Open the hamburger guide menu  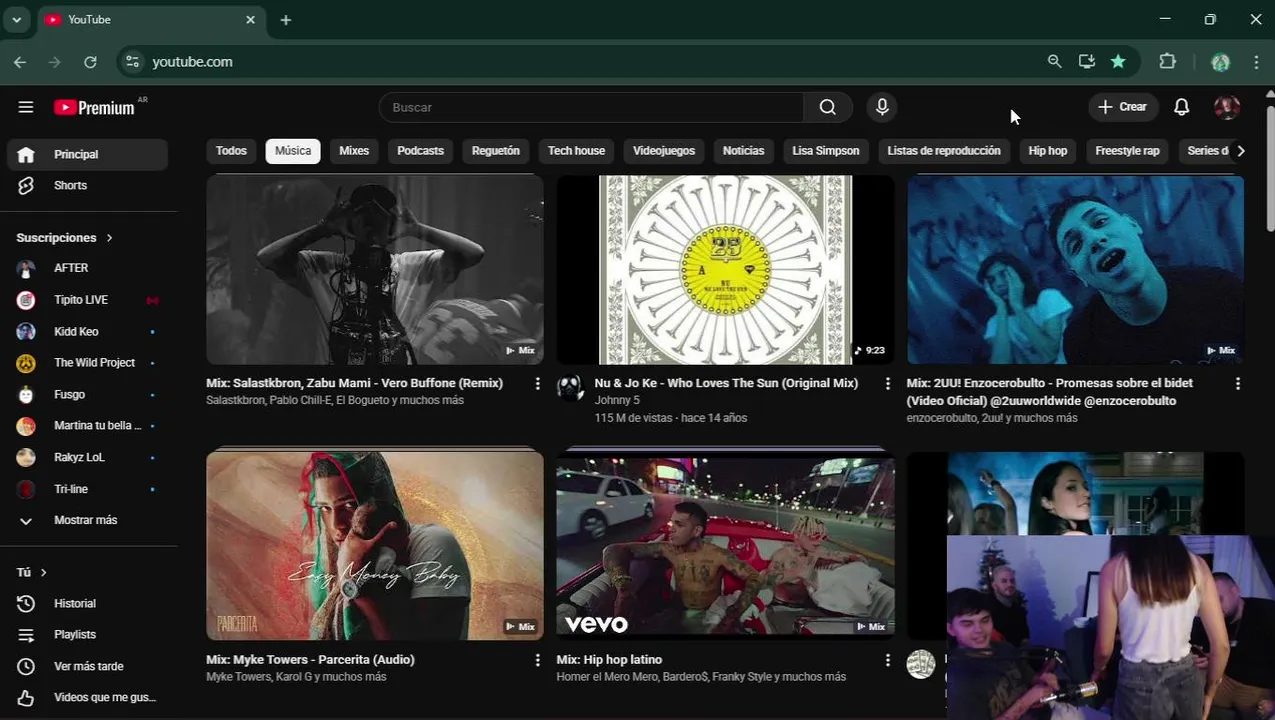[x=26, y=107]
